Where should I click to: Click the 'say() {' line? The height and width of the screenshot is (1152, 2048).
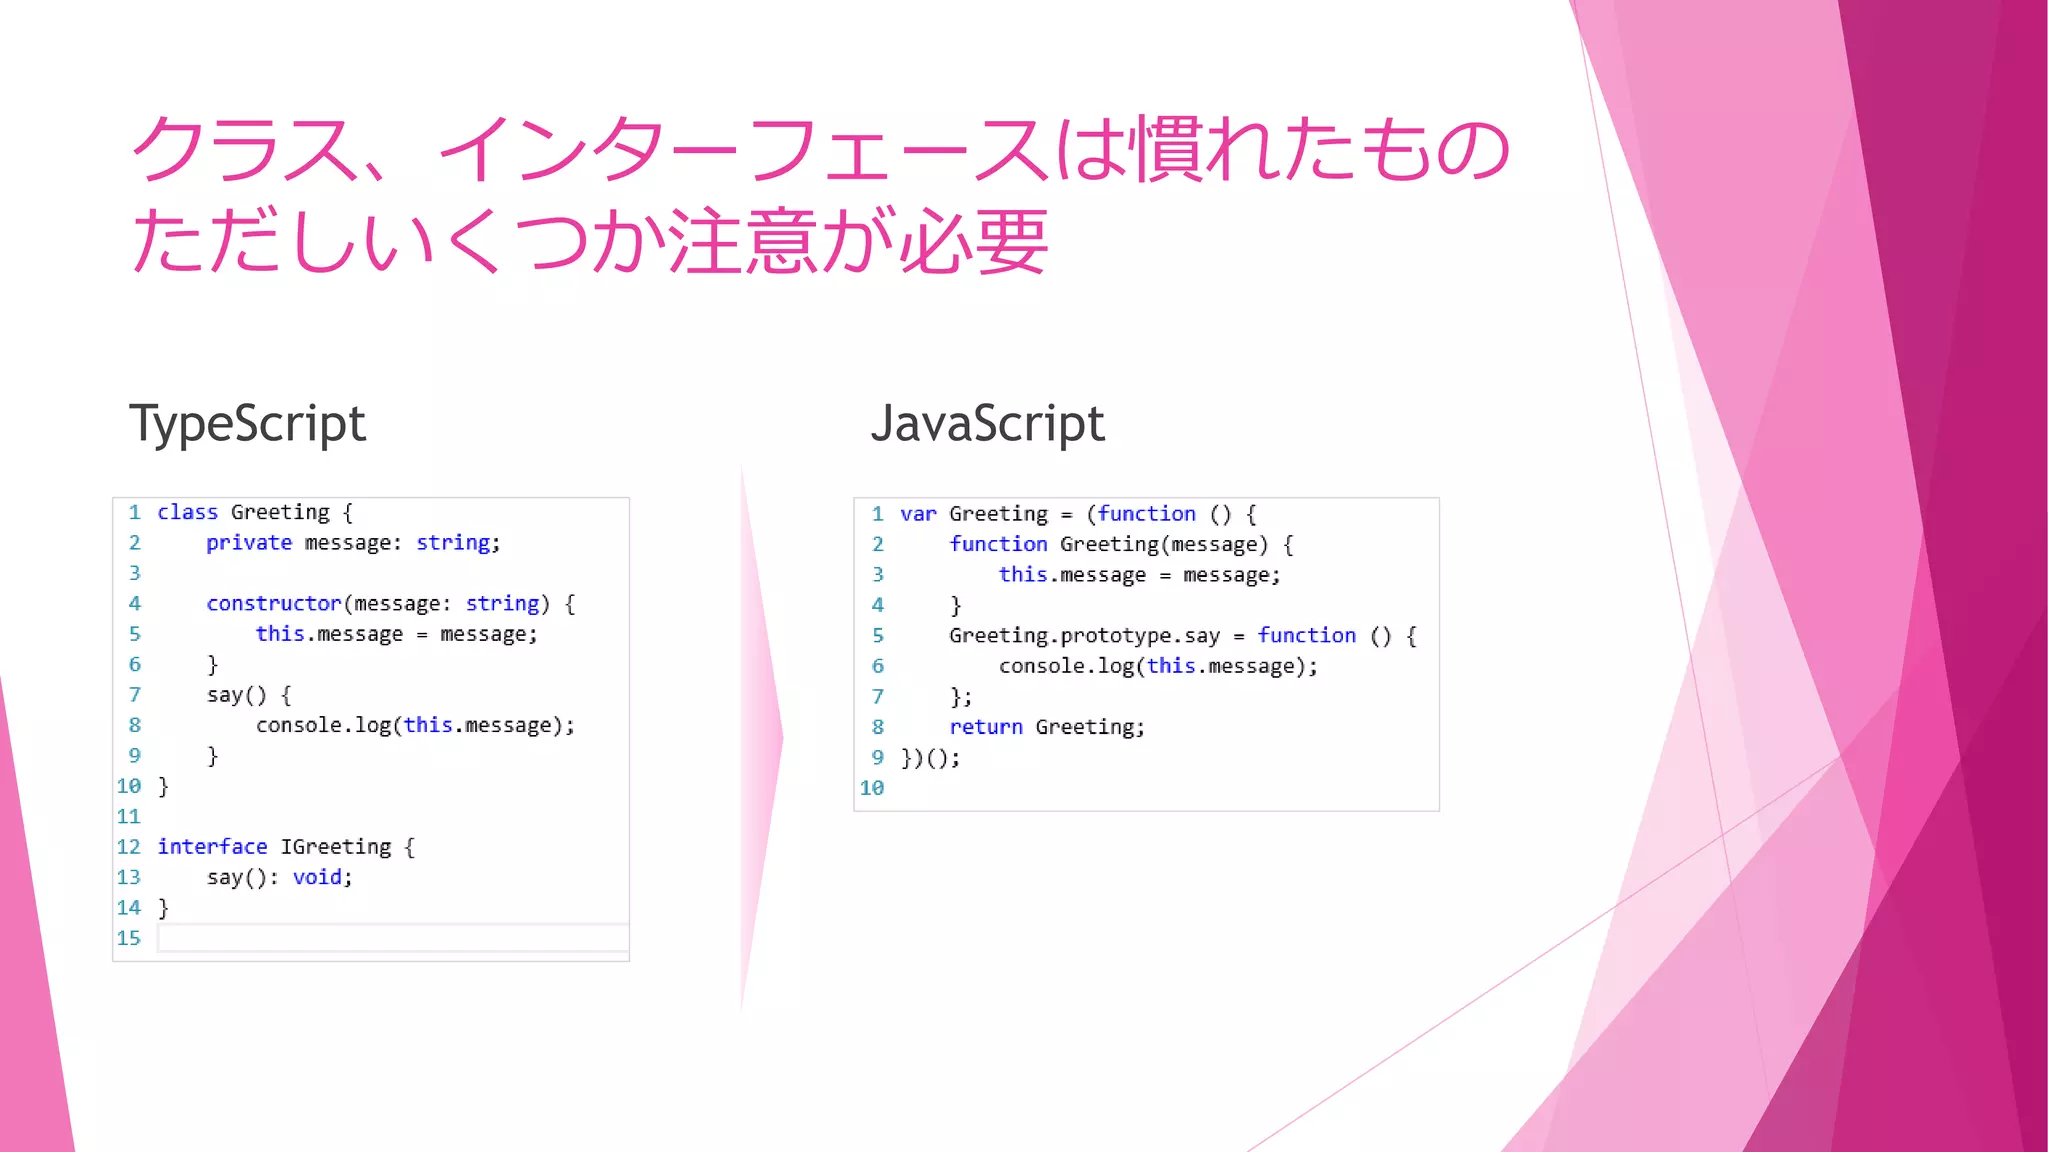(249, 695)
